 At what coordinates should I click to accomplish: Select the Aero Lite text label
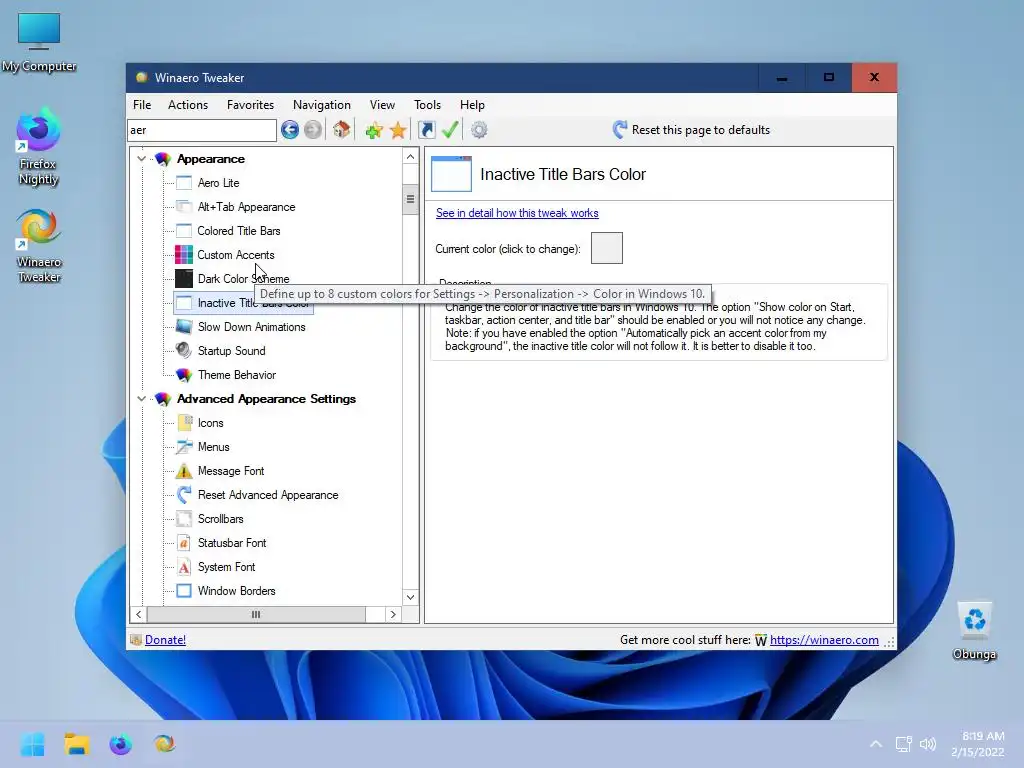pos(219,183)
